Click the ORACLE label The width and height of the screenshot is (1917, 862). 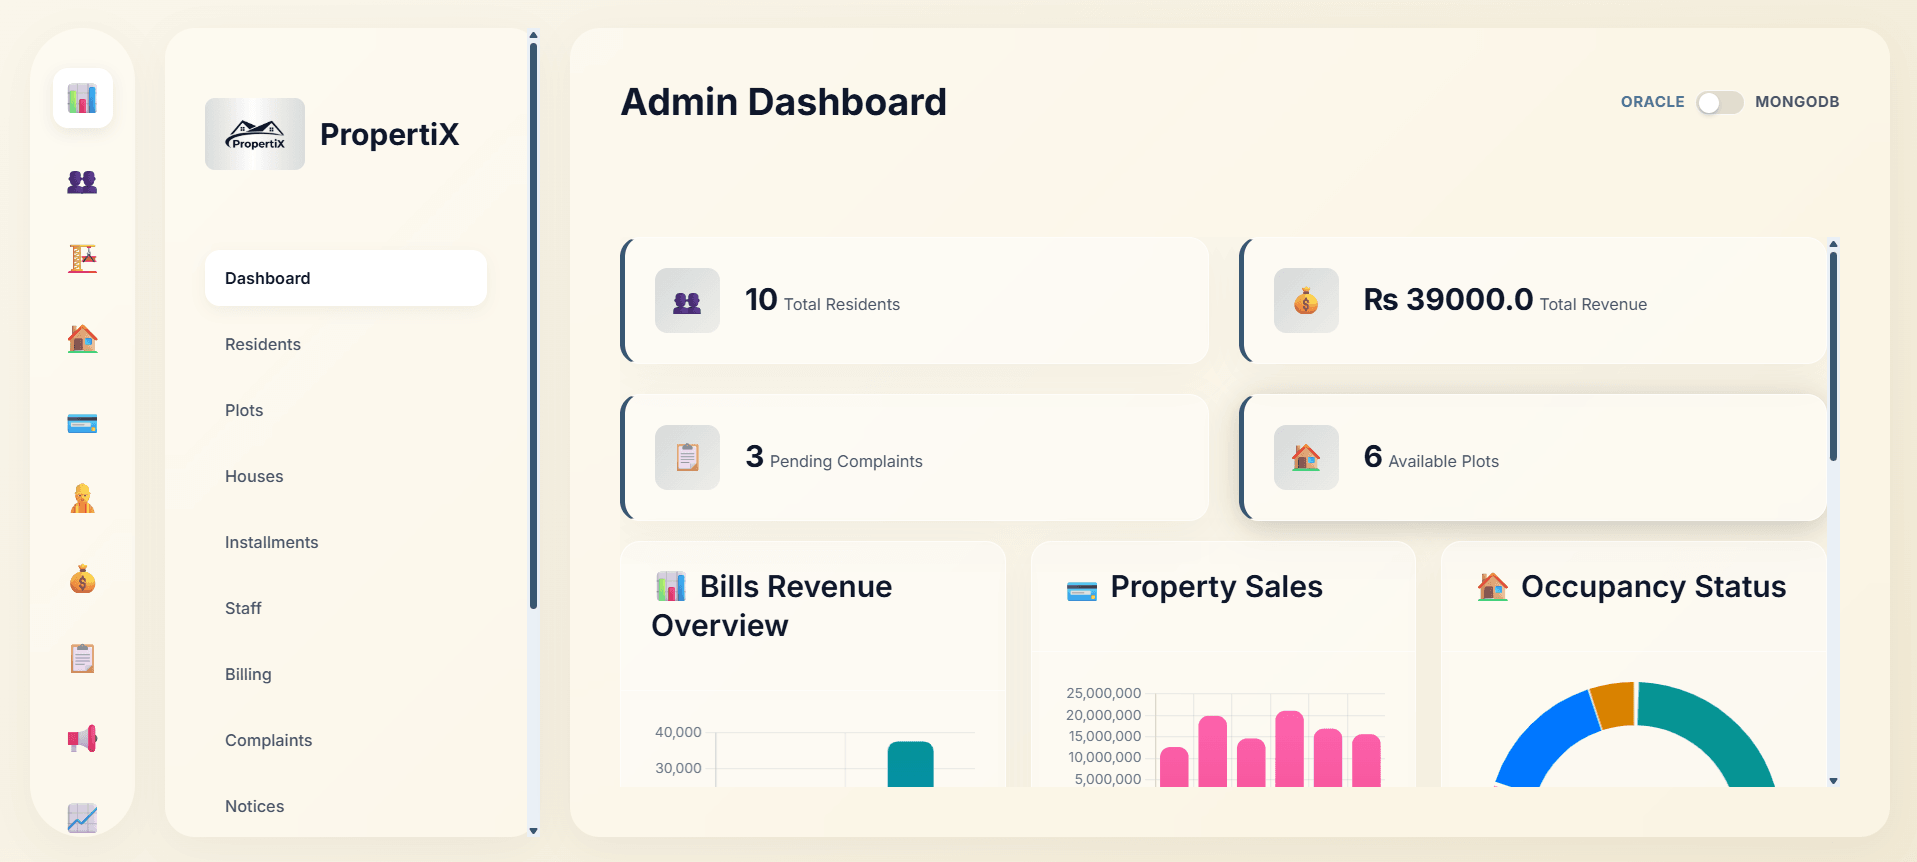[x=1652, y=102]
